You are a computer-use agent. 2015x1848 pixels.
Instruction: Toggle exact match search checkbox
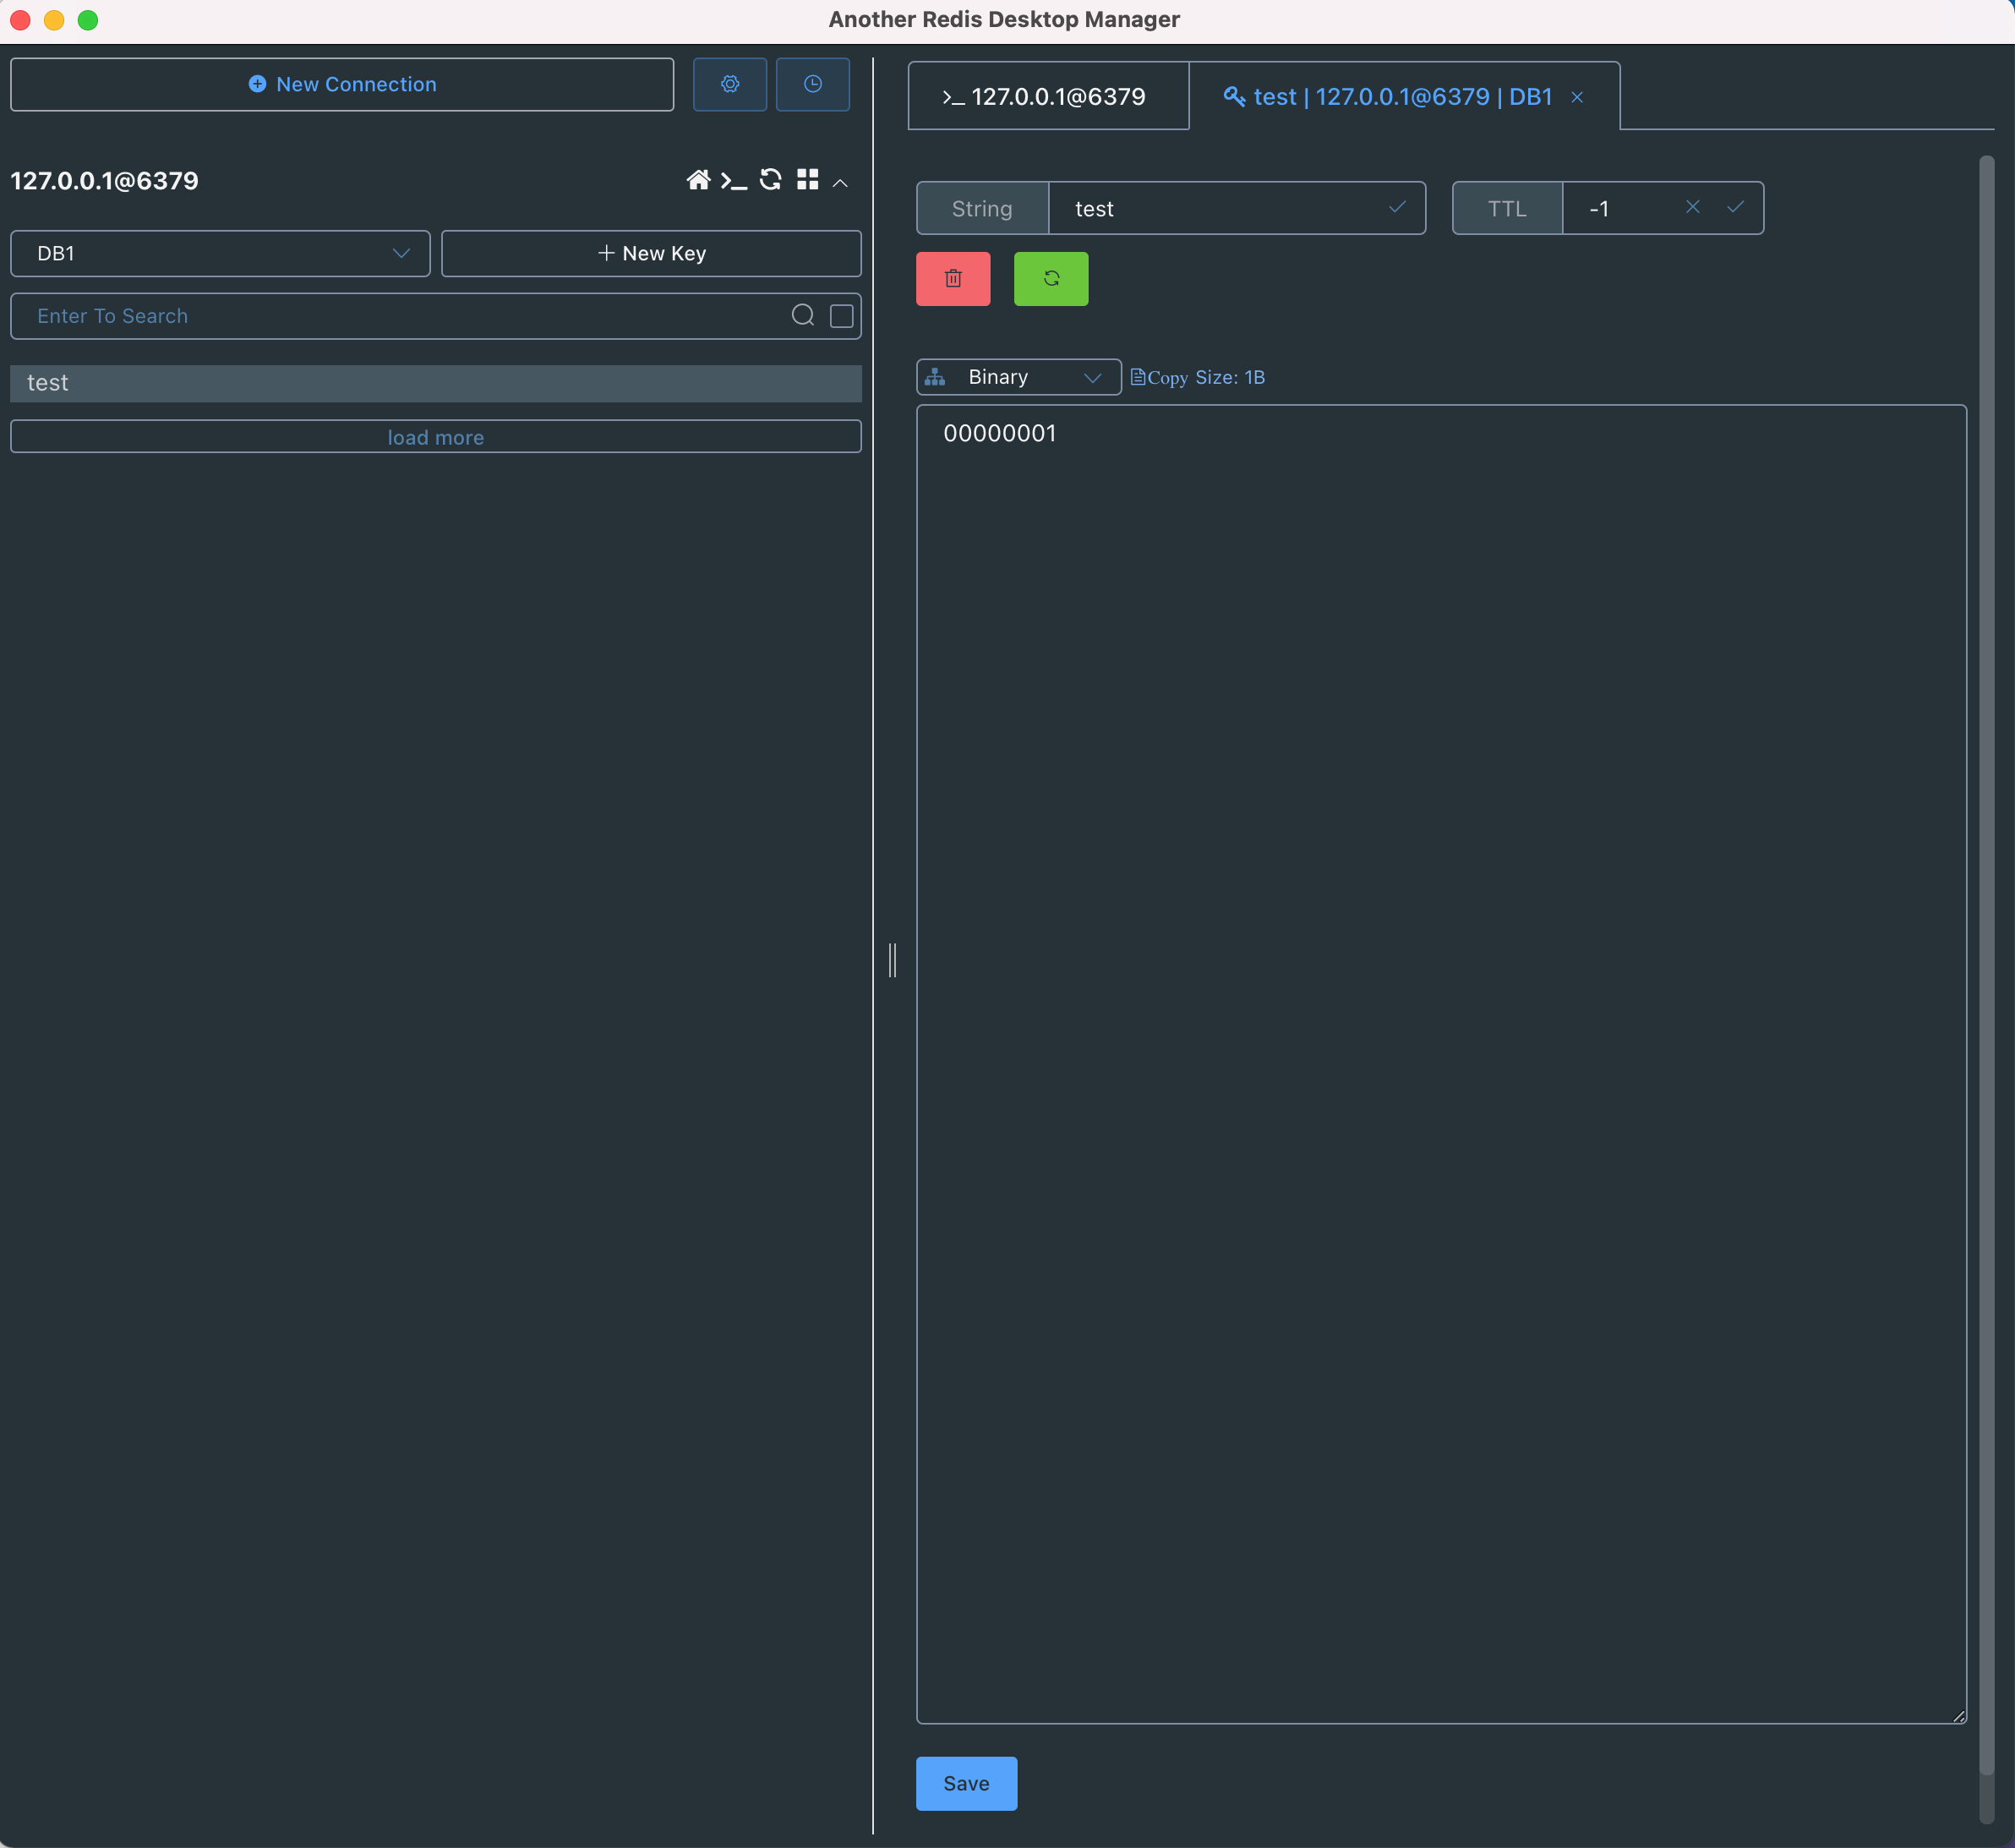pos(842,316)
